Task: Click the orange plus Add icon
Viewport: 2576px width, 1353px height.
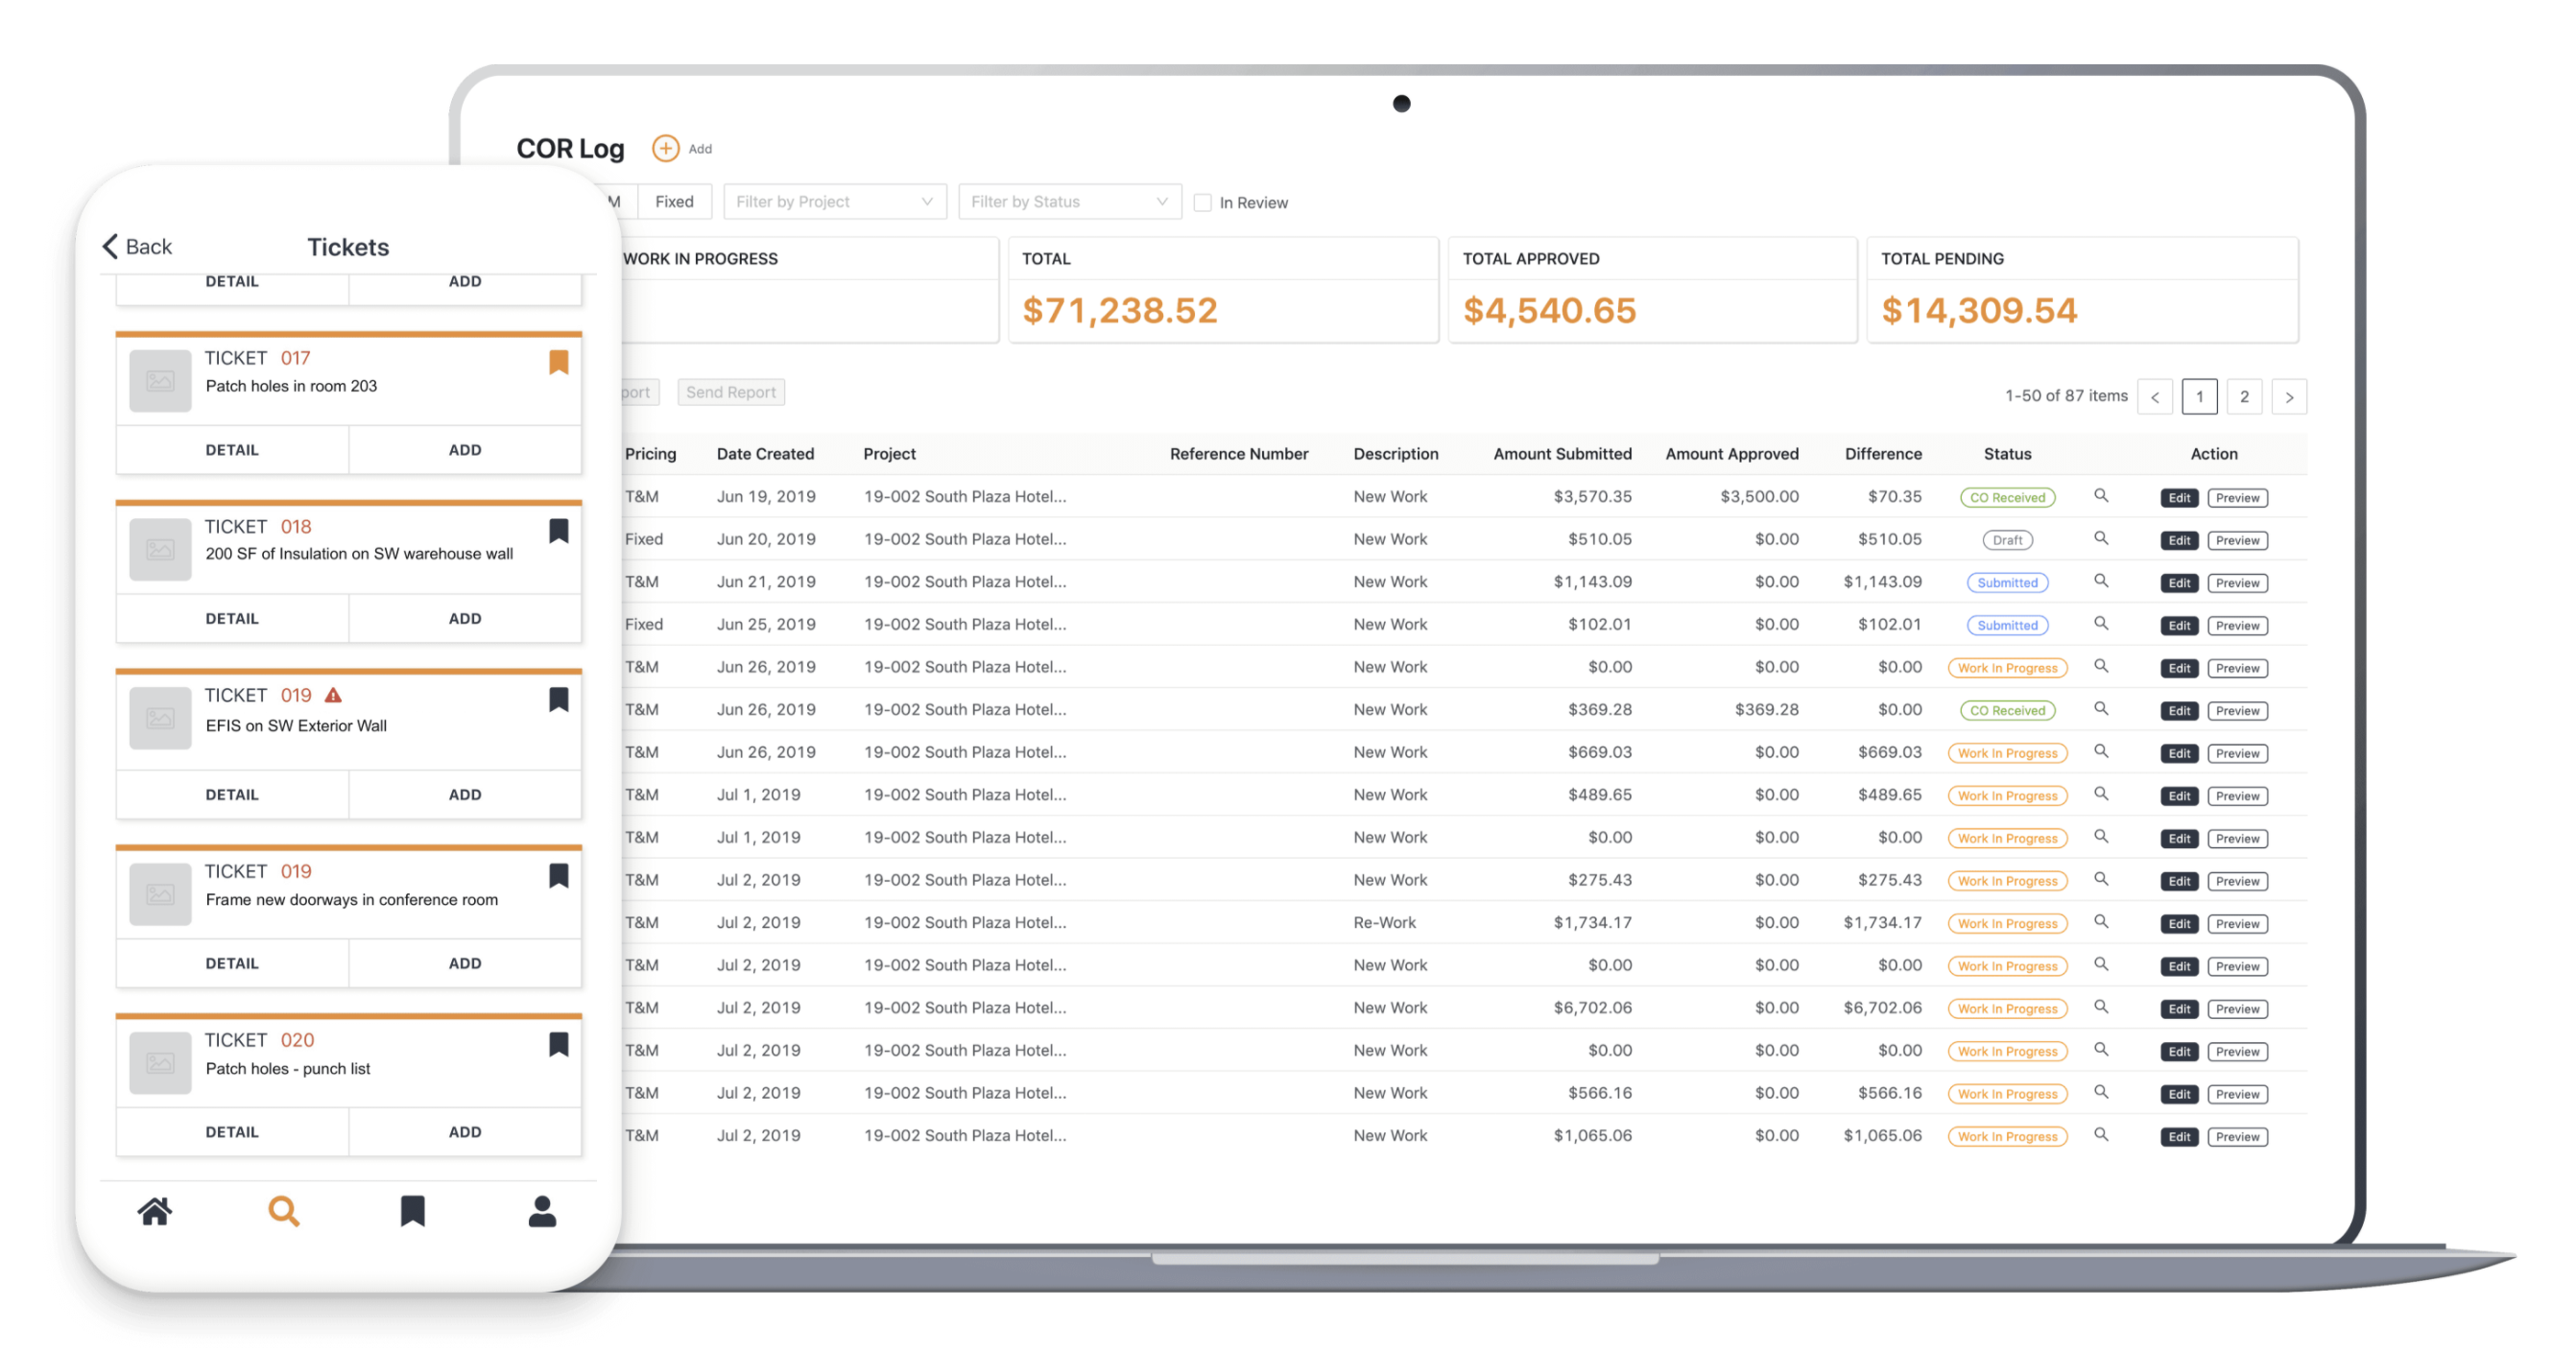Action: tap(665, 148)
